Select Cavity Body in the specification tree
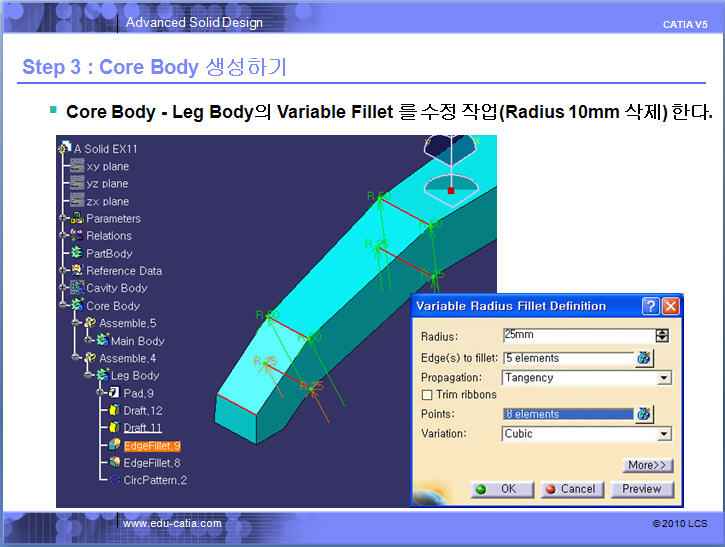 [116, 288]
